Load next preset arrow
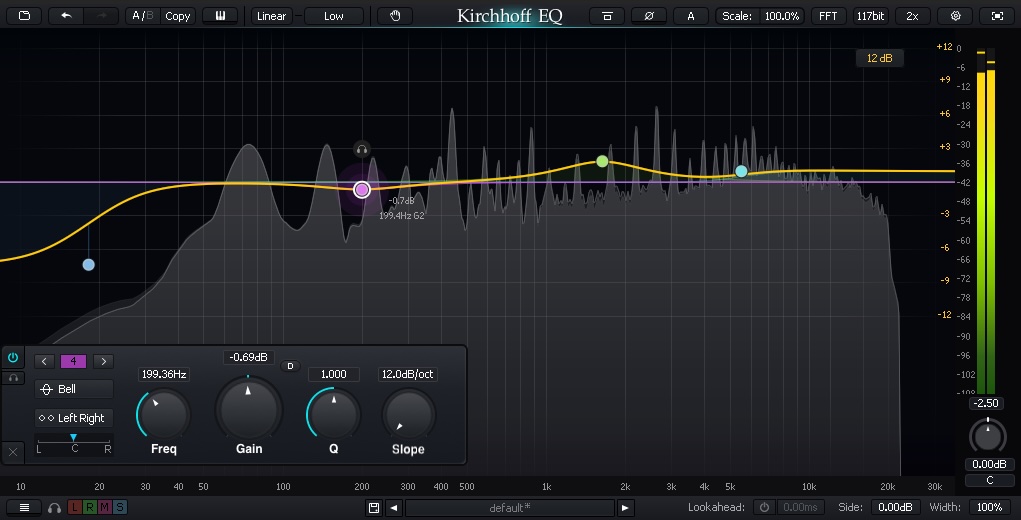The height and width of the screenshot is (520, 1021). coord(624,508)
